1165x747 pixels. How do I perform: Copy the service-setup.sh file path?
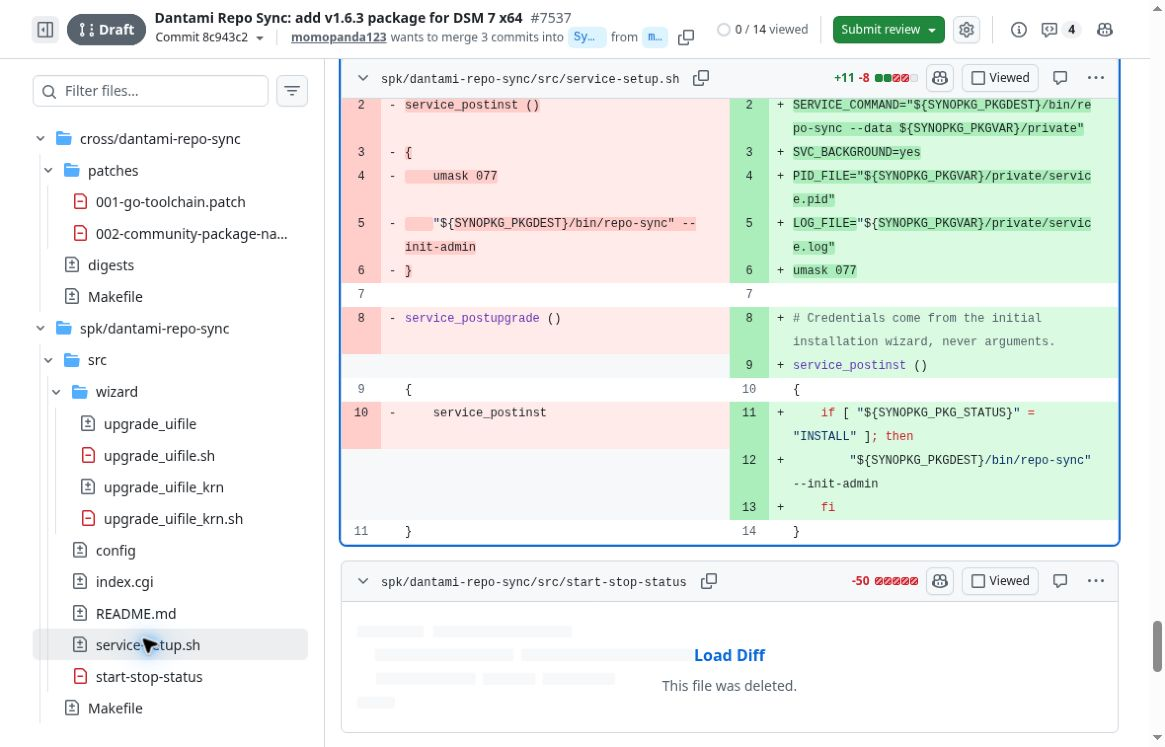coord(701,78)
